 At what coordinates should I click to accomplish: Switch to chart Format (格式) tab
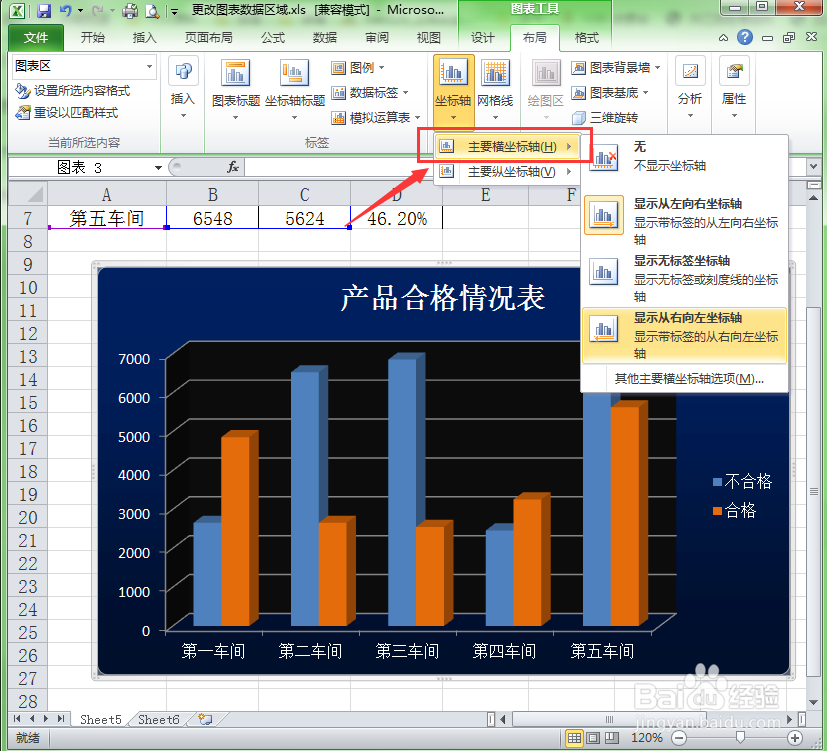[x=586, y=37]
